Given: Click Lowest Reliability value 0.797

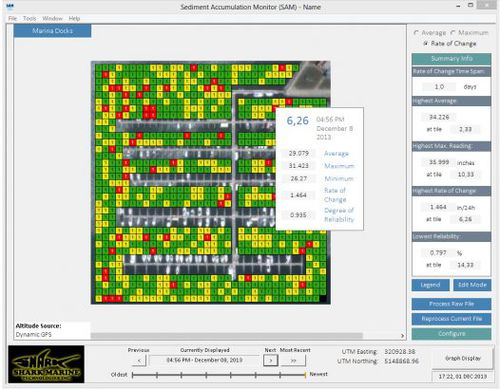Looking at the screenshot, I should (438, 253).
